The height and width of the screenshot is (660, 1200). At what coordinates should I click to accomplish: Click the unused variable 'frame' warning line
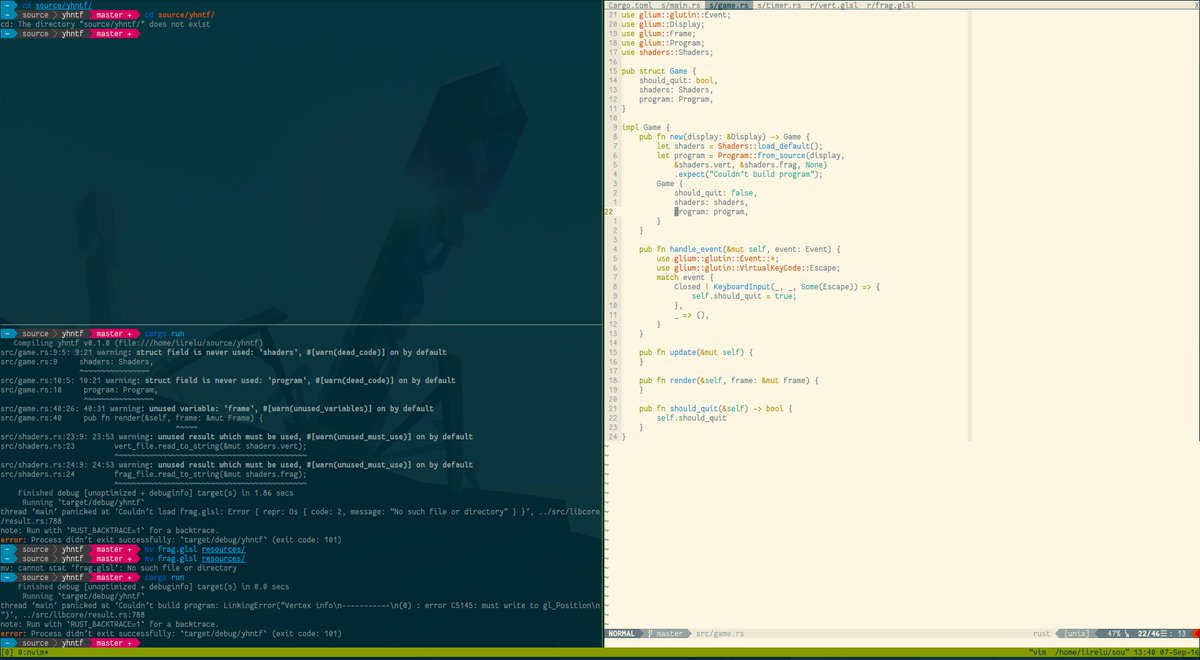tap(217, 408)
